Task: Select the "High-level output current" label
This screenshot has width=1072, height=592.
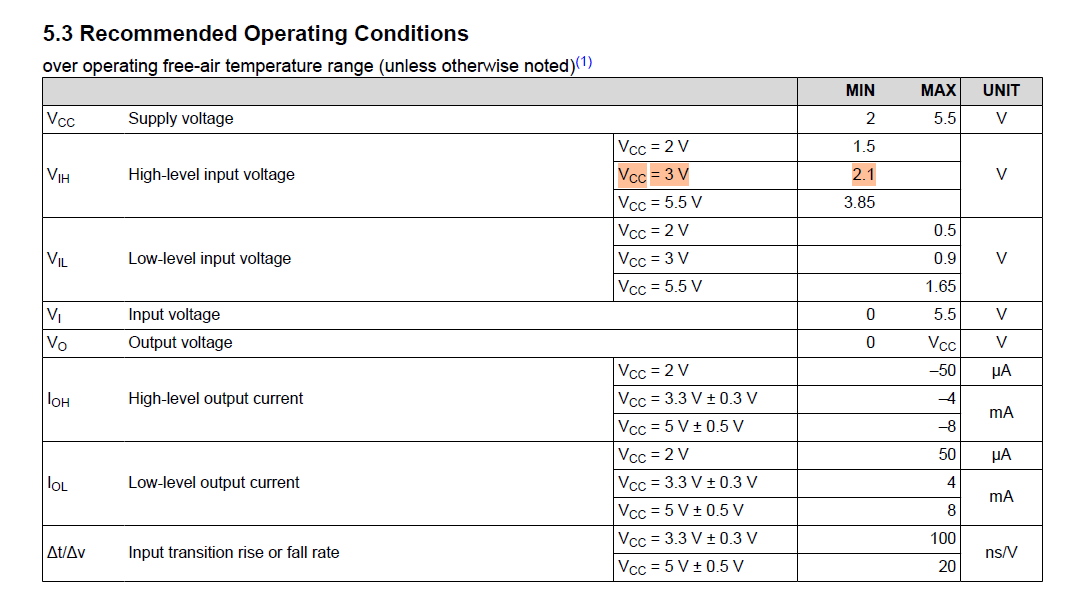Action: (x=215, y=399)
